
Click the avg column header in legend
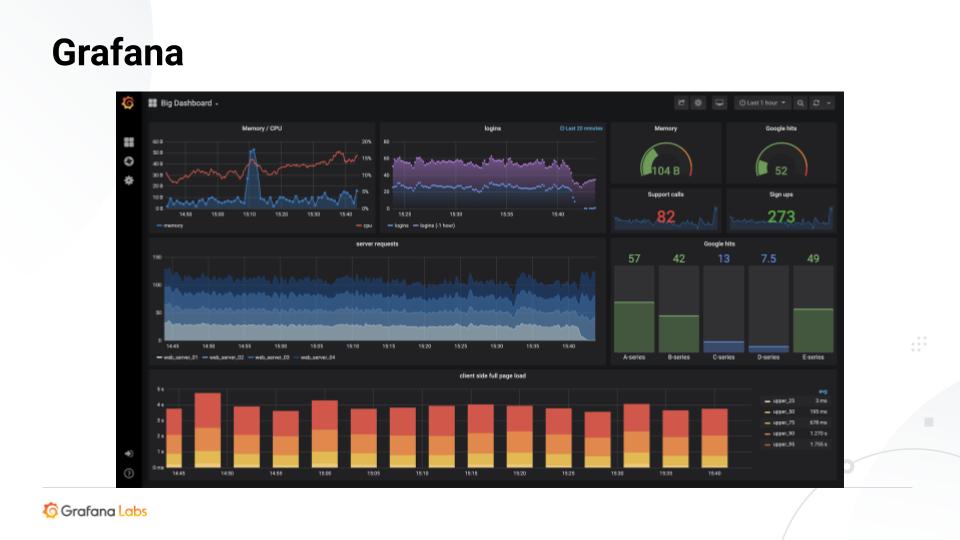click(x=822, y=390)
